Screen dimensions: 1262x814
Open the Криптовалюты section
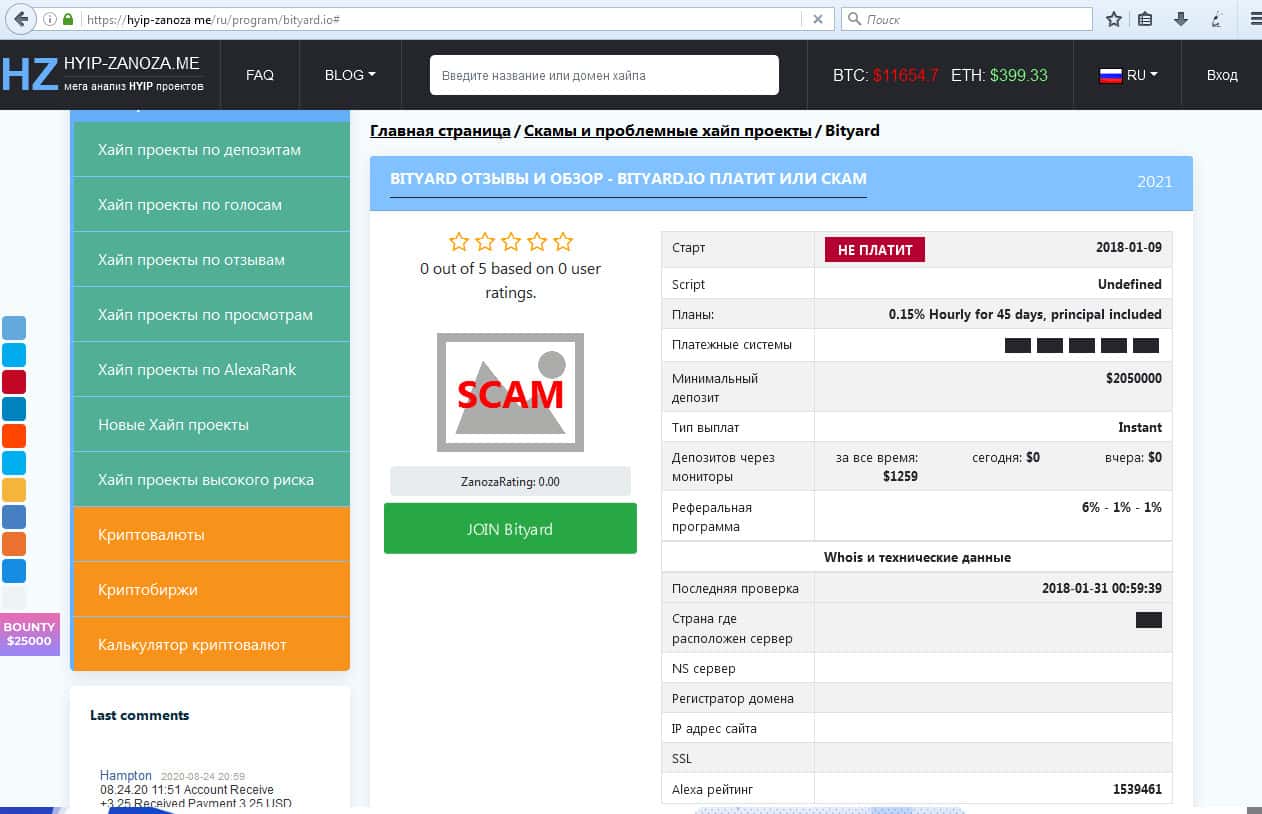point(211,535)
